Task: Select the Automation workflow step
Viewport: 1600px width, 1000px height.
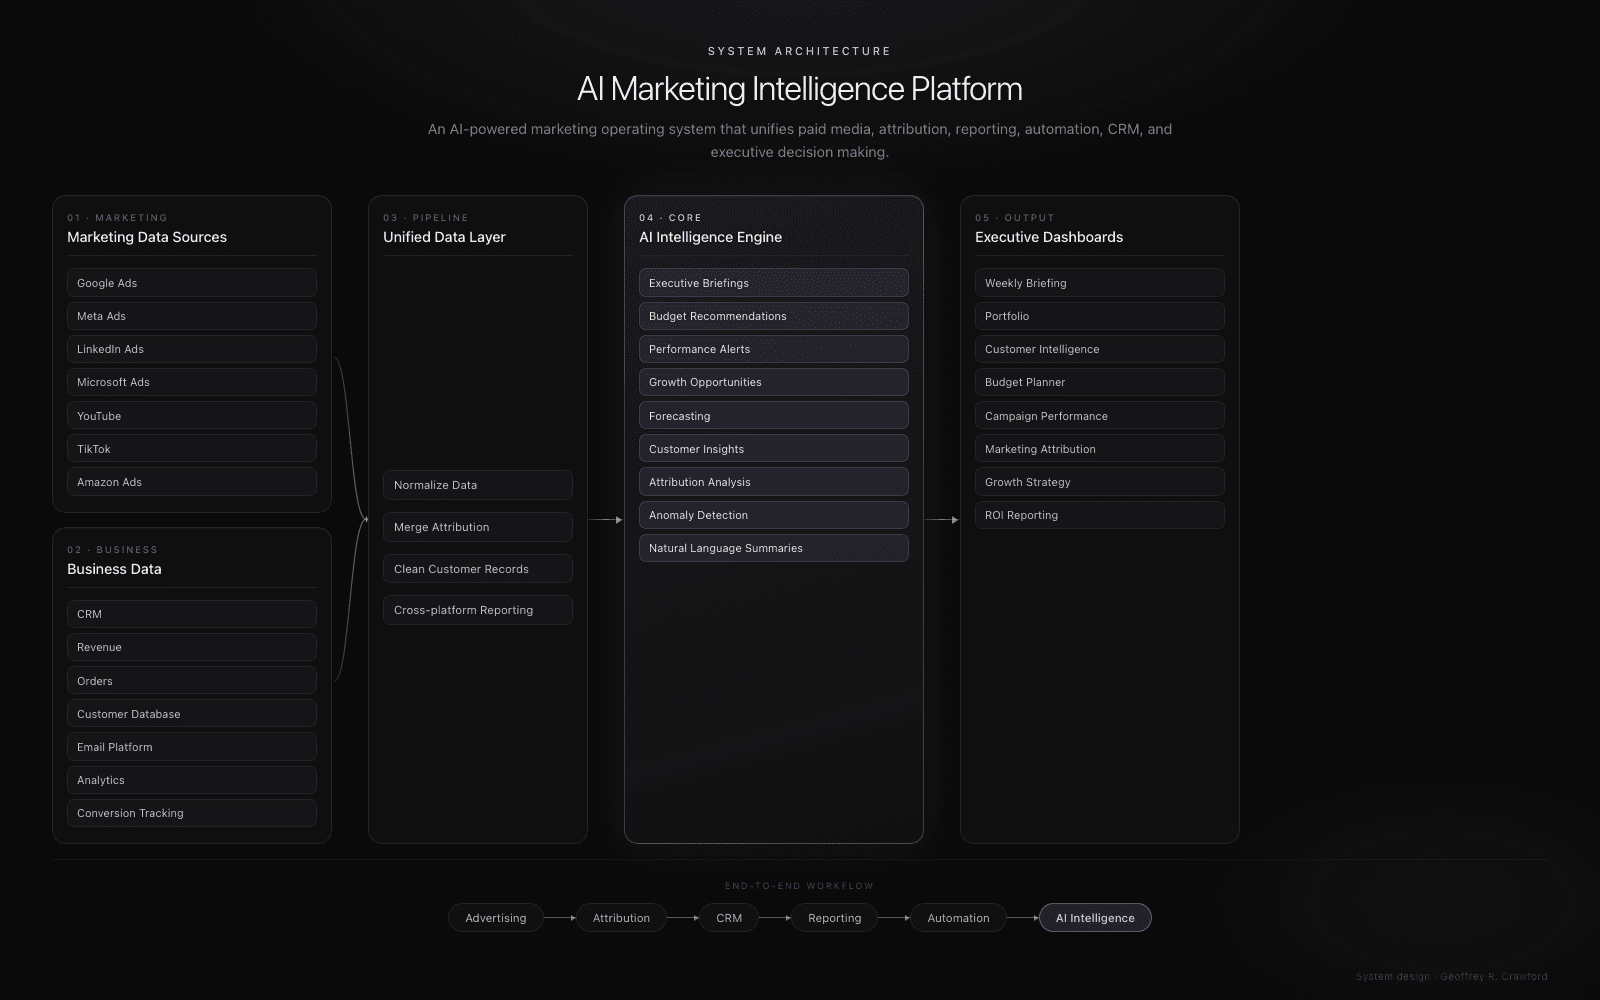Action: [958, 918]
